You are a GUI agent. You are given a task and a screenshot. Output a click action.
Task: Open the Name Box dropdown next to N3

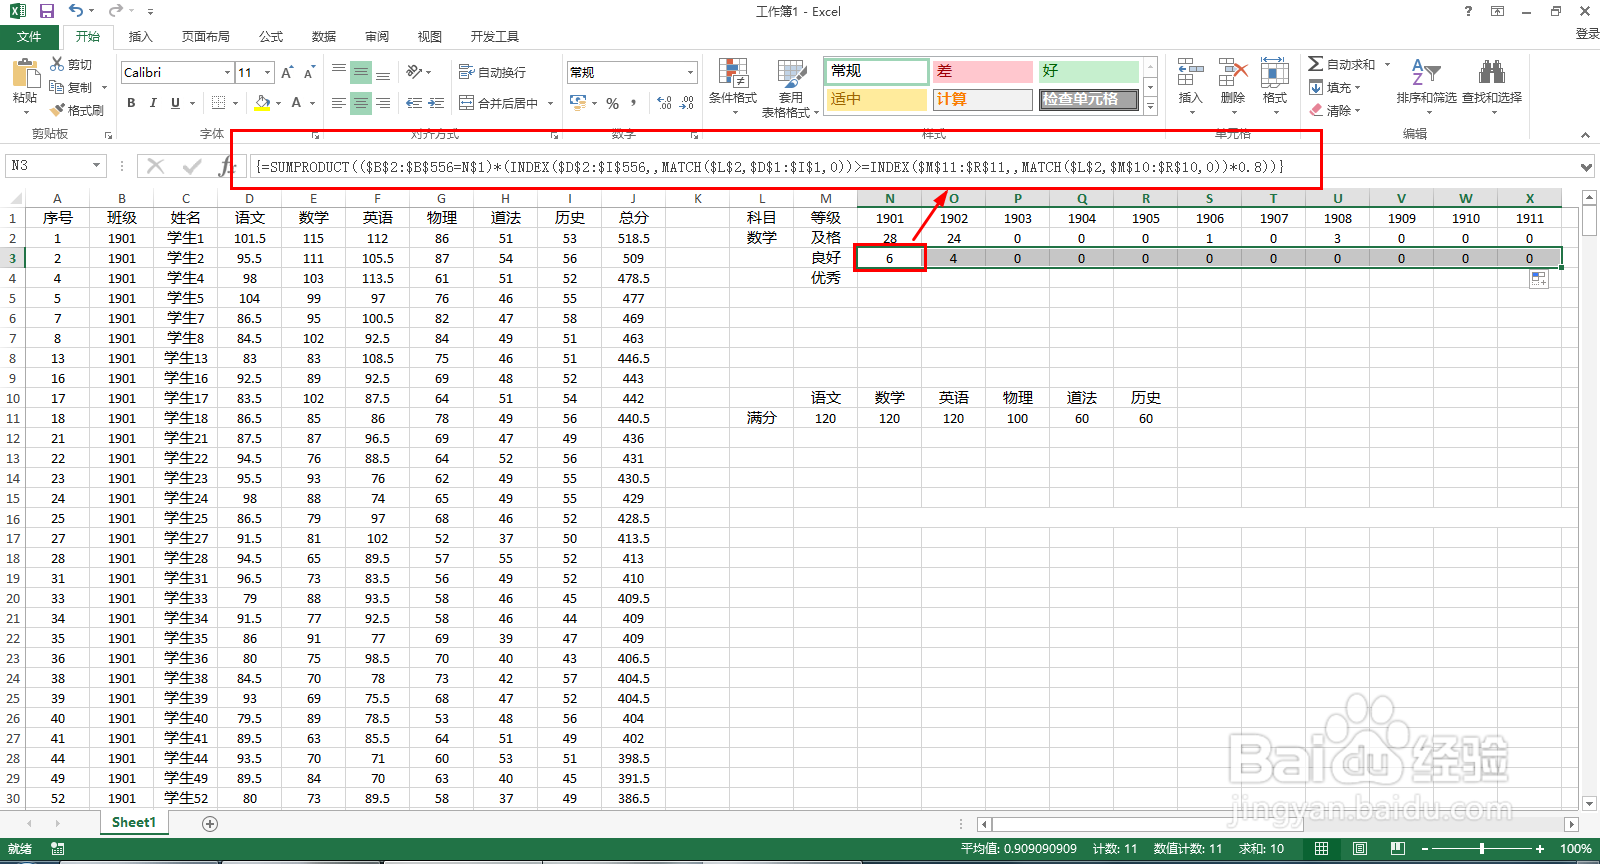click(97, 166)
